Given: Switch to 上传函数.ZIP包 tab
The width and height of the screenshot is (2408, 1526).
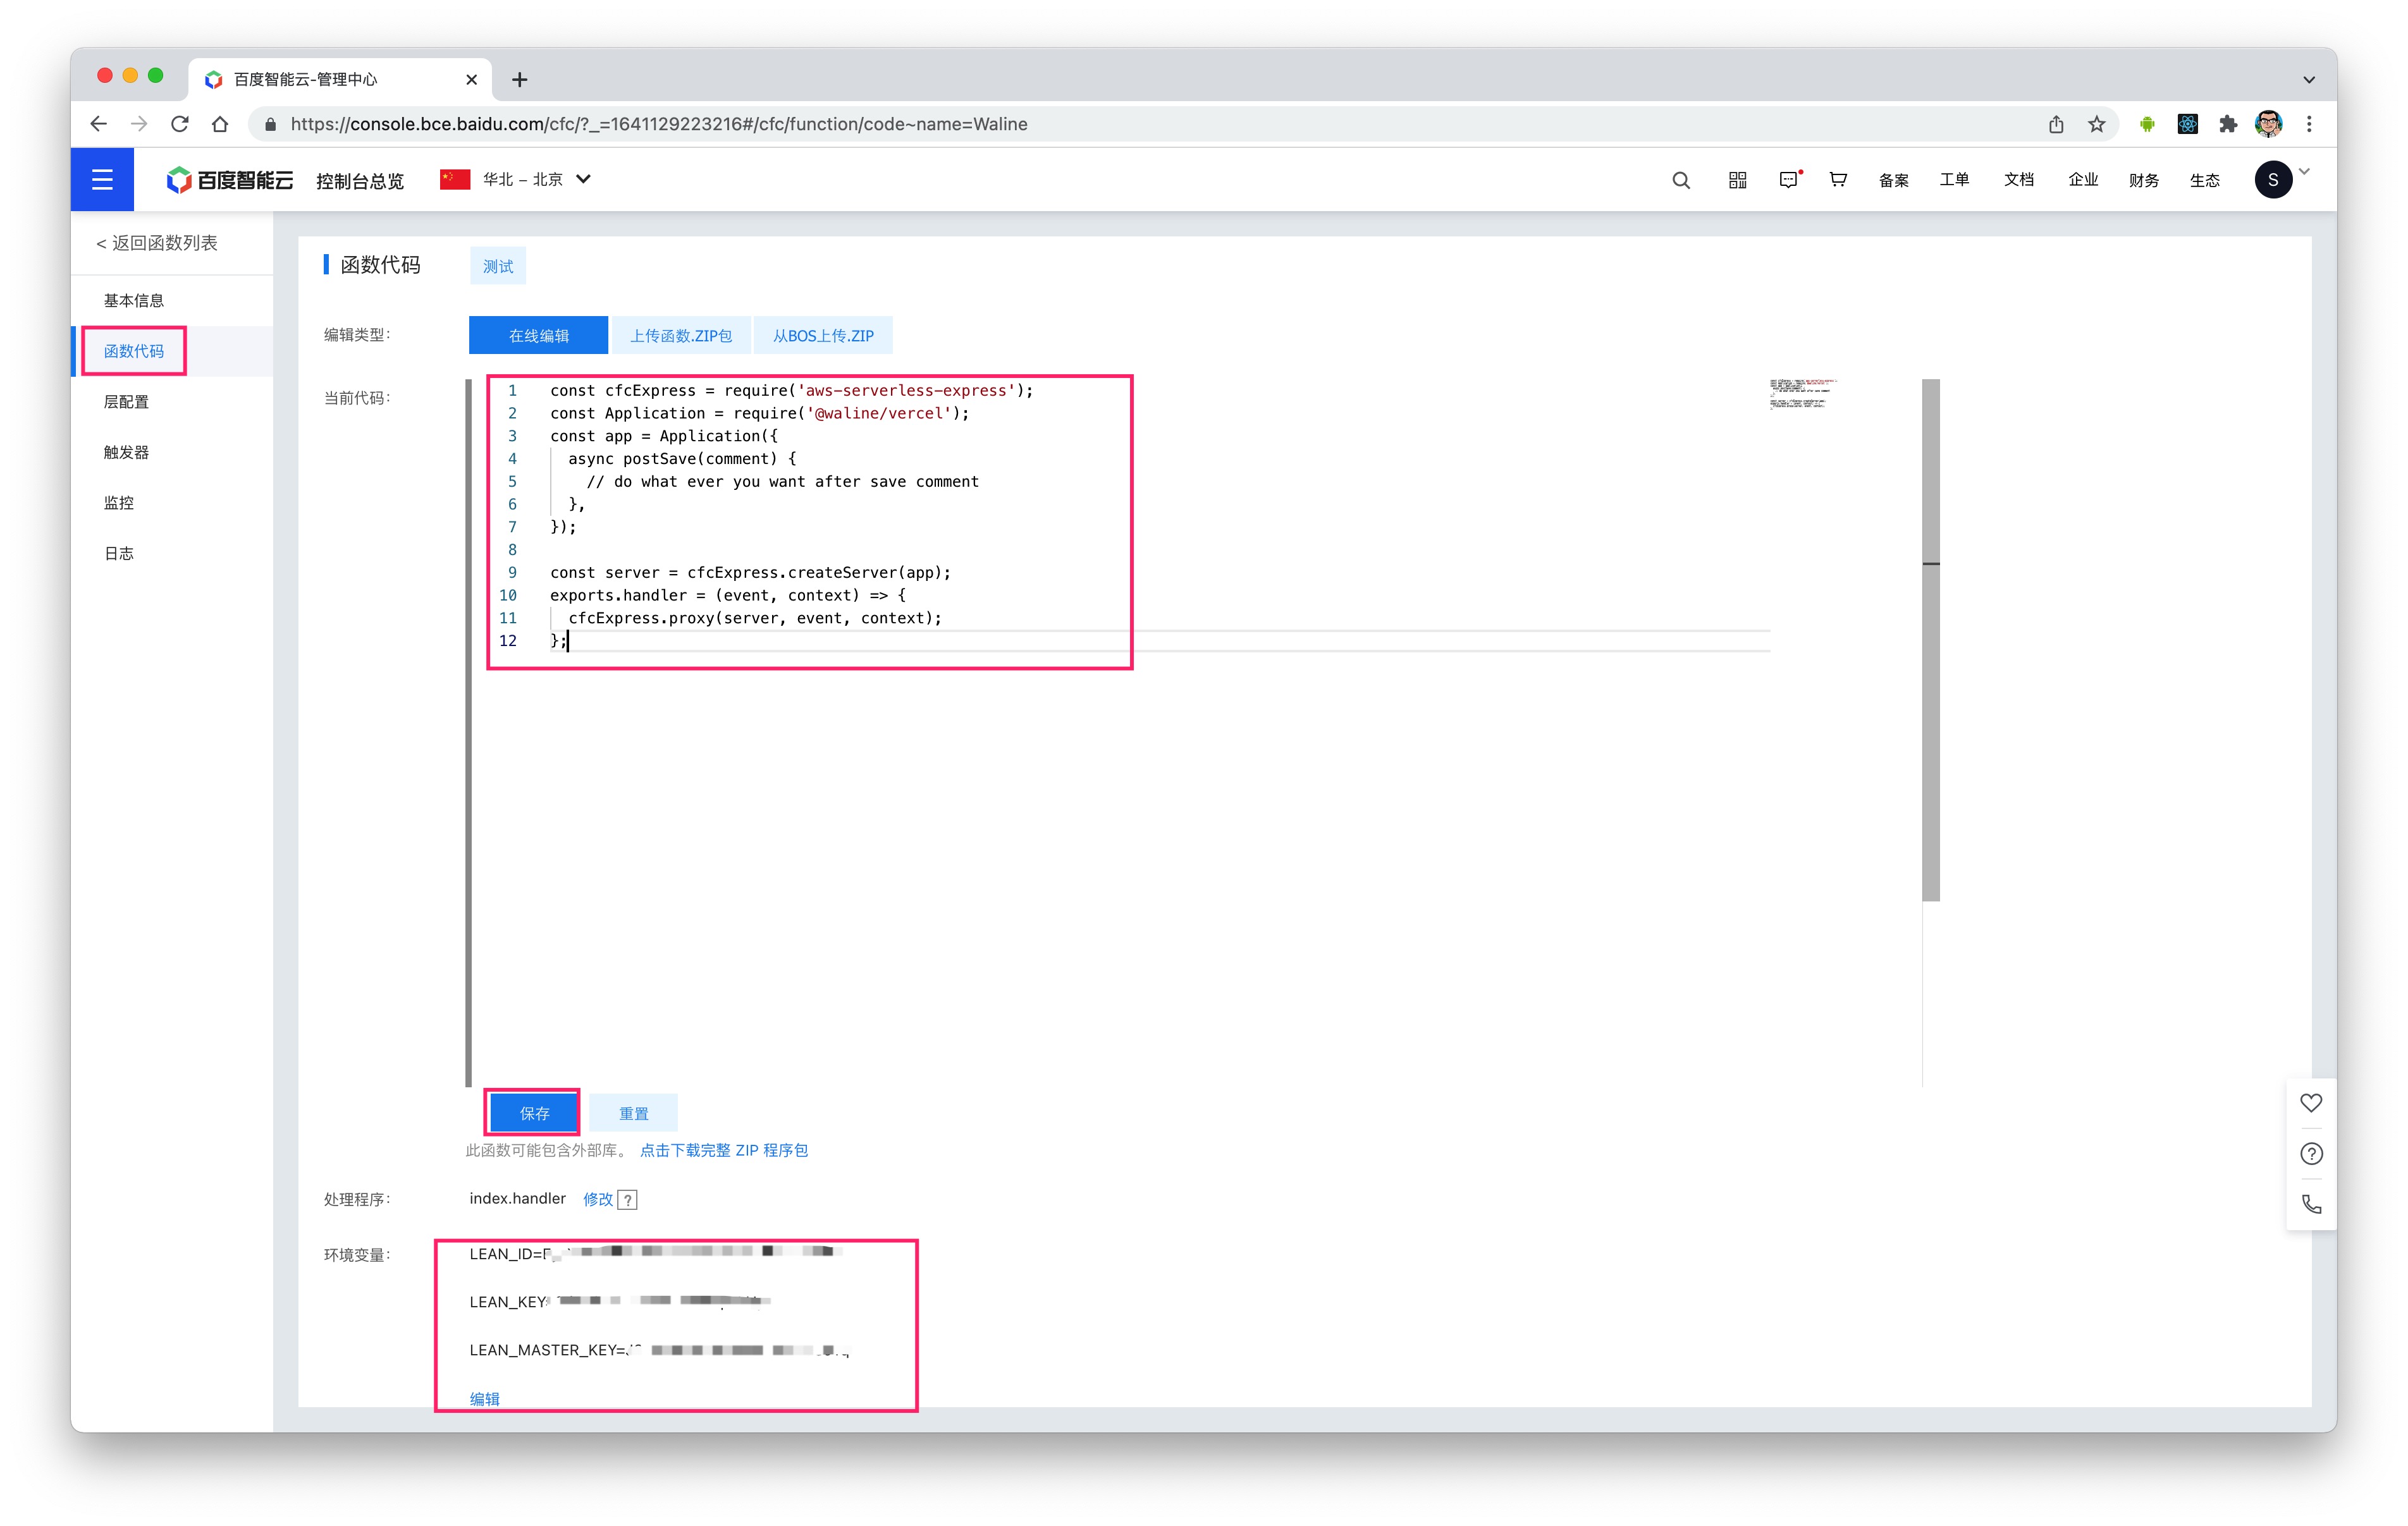Looking at the screenshot, I should point(680,336).
